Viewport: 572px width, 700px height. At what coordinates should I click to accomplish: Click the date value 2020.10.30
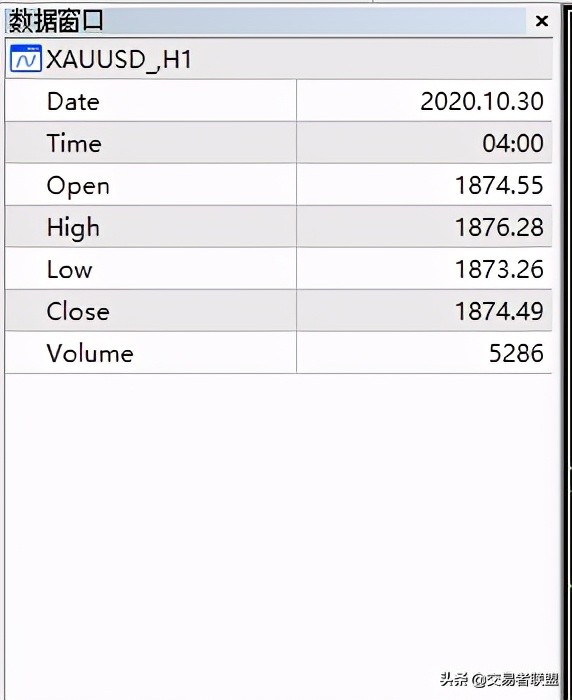482,101
